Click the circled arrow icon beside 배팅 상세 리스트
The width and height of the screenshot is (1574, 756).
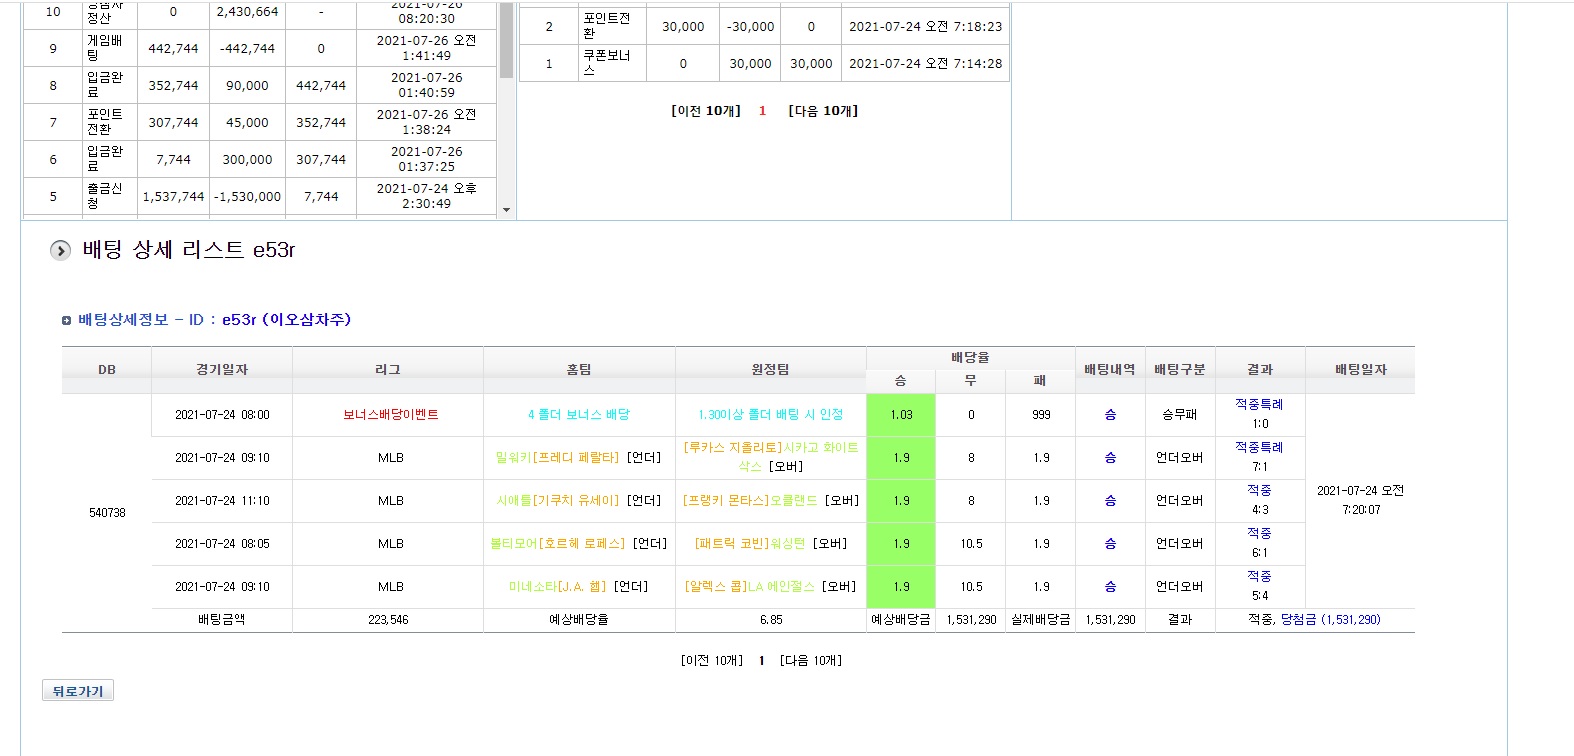[x=61, y=250]
